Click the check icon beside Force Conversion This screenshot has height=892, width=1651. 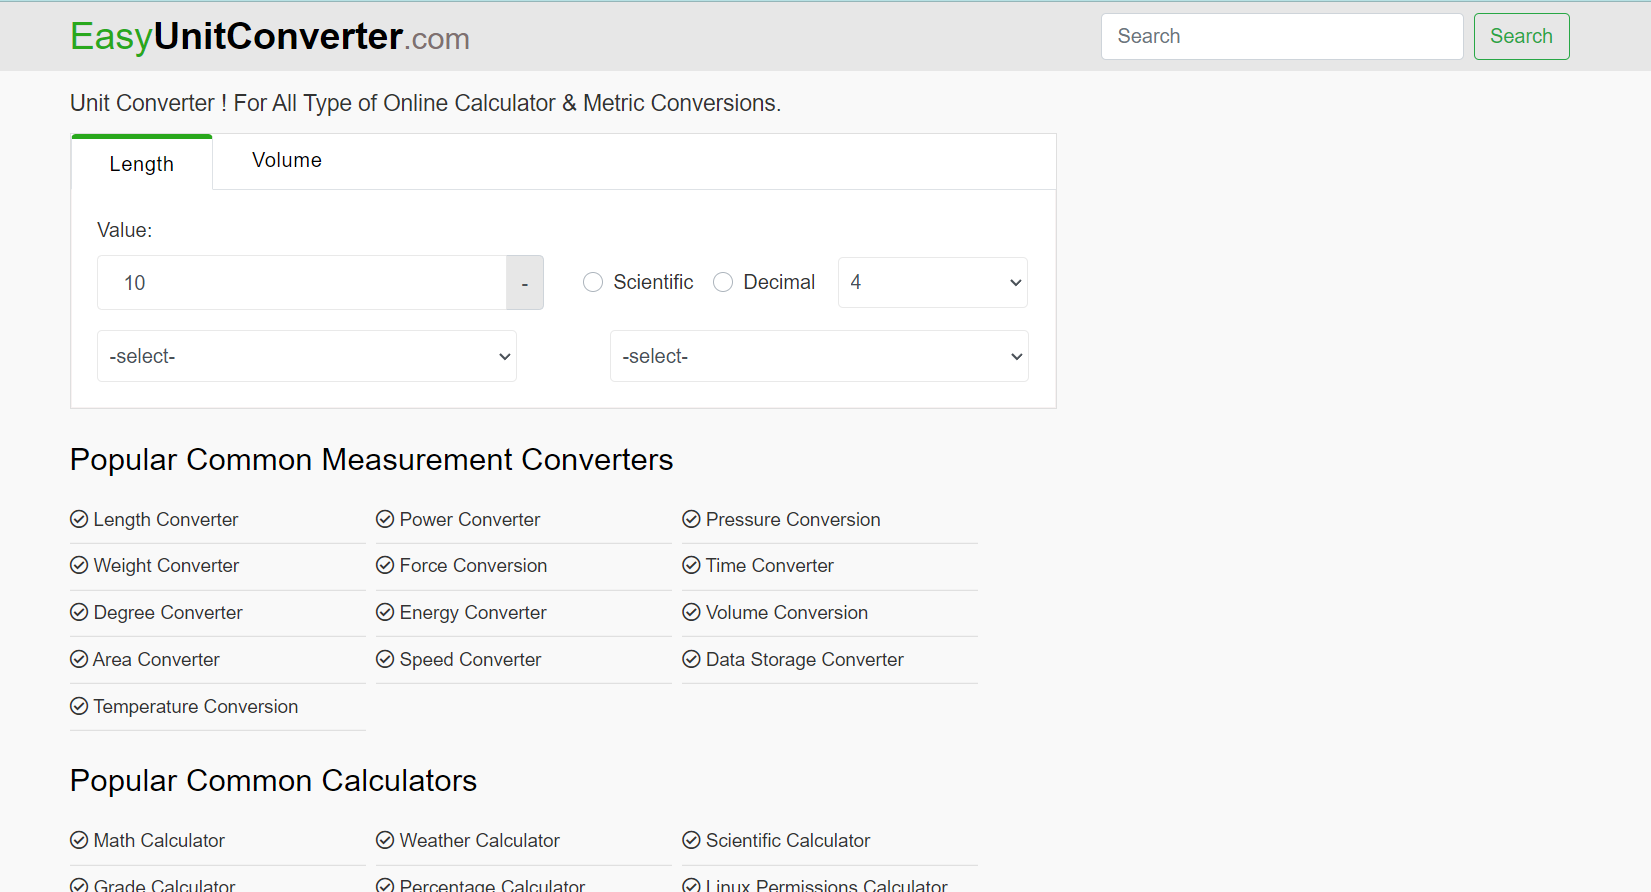point(385,565)
